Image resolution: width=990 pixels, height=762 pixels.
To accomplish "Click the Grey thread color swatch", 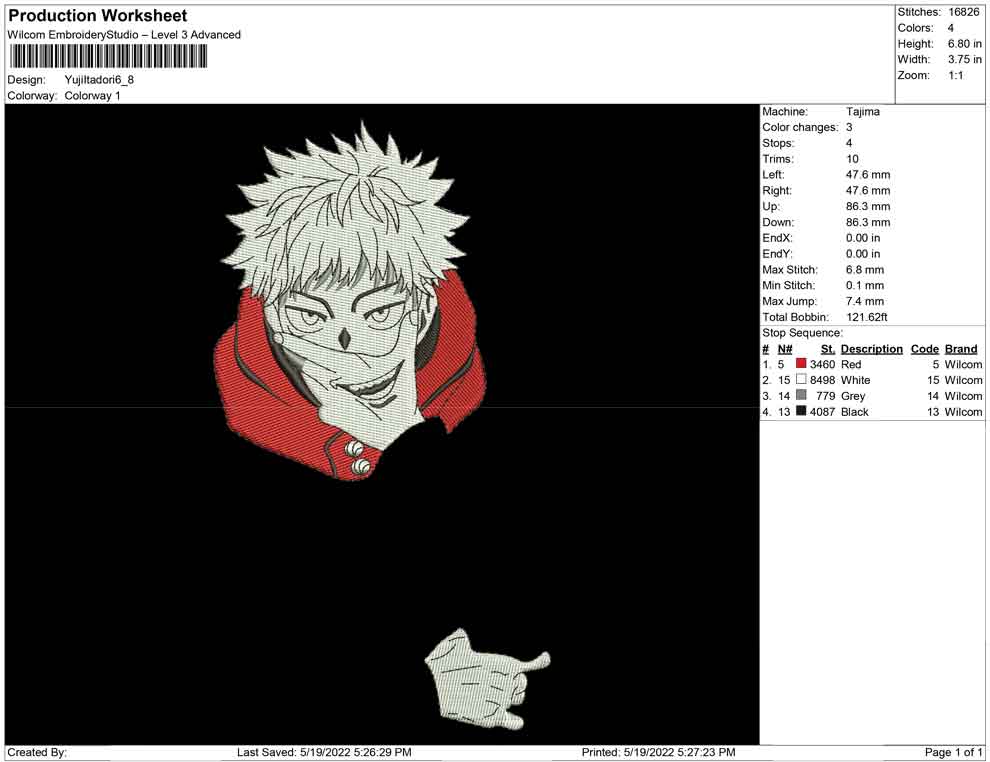I will 801,396.
